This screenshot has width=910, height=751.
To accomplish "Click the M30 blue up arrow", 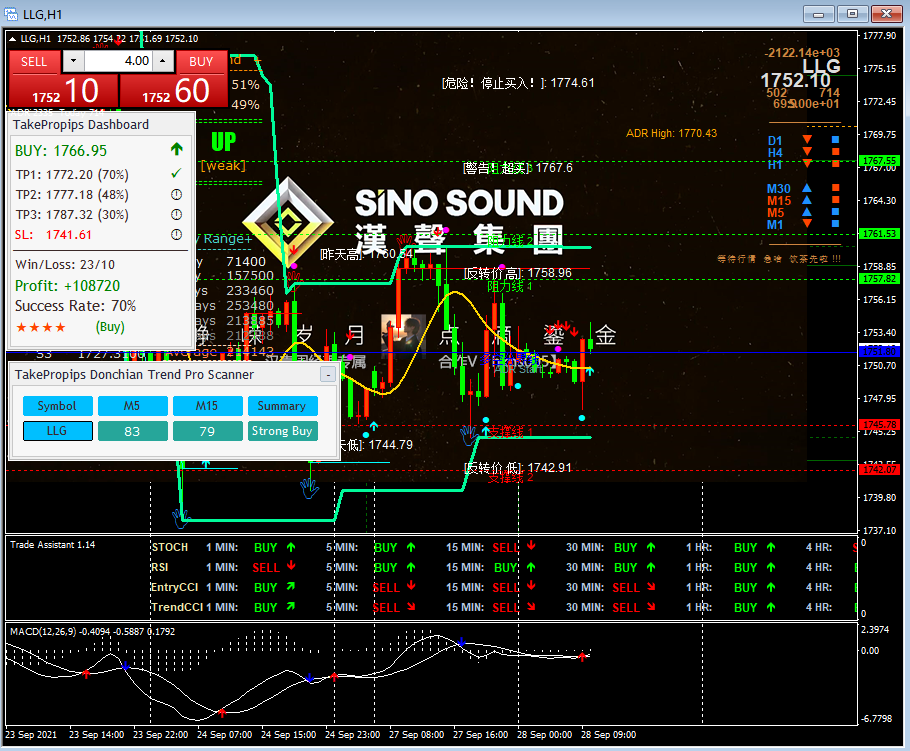I will (807, 188).
